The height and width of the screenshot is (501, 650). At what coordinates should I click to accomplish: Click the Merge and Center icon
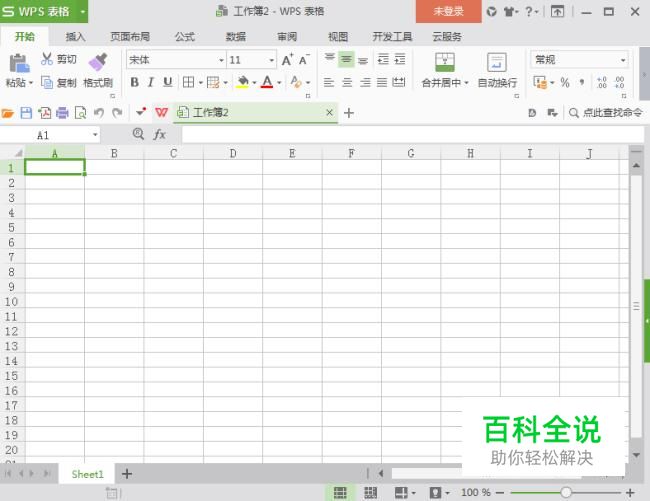pos(445,63)
